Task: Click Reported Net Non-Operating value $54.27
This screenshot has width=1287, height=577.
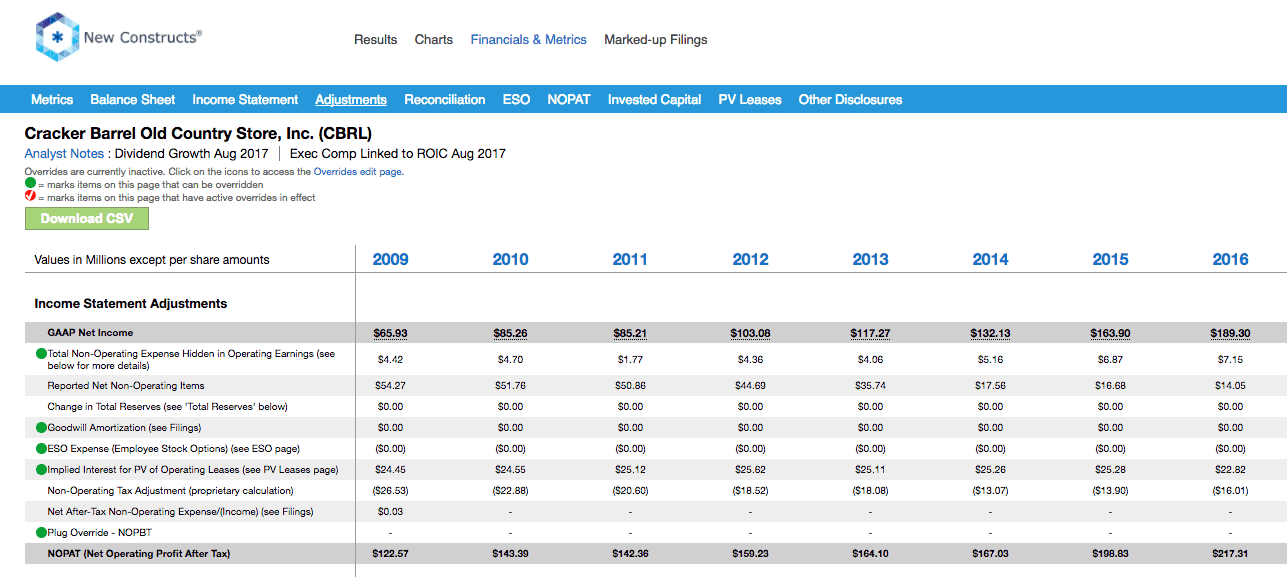Action: tap(391, 386)
